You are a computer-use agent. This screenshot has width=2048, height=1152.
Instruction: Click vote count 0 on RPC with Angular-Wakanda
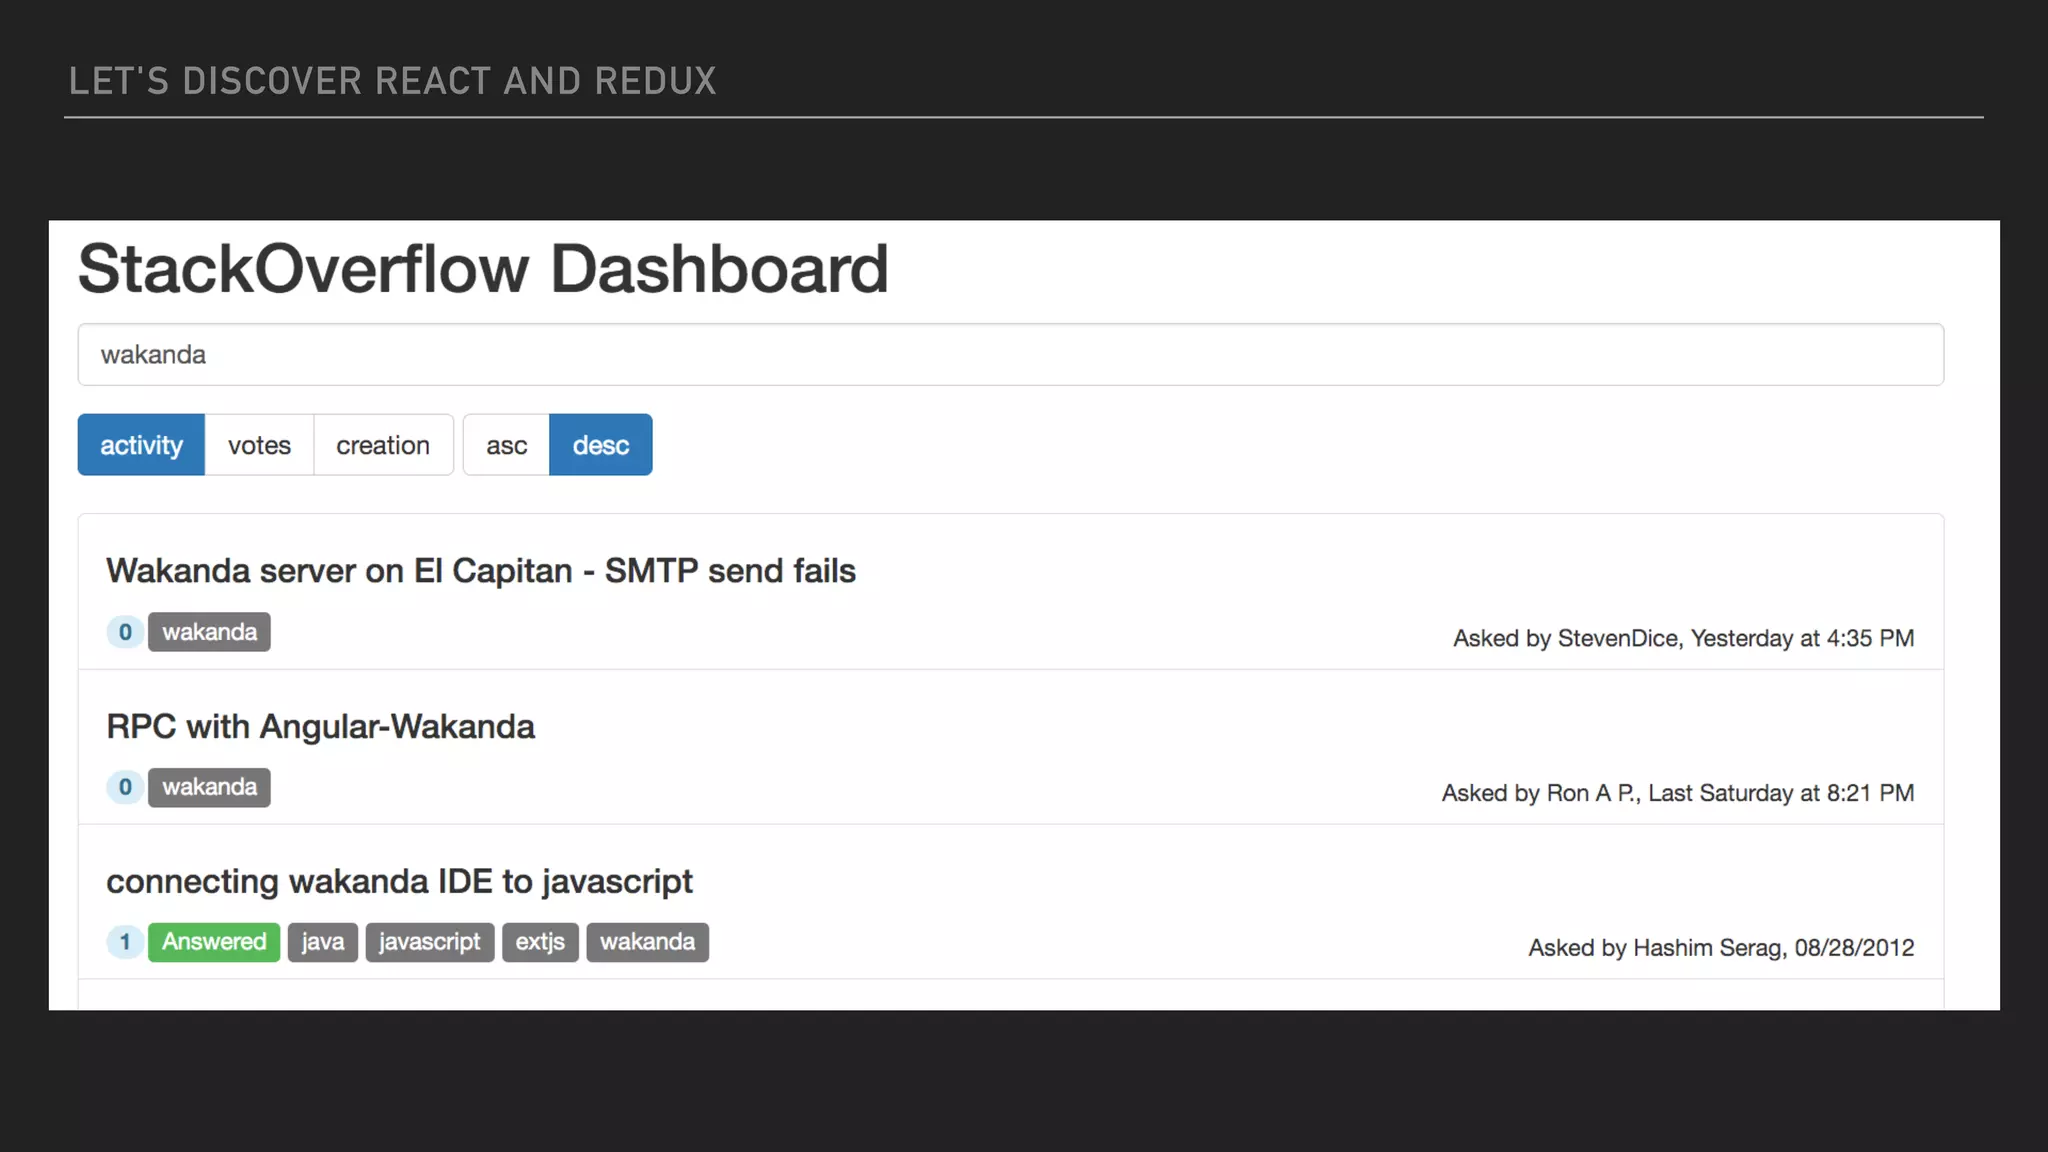tap(125, 787)
